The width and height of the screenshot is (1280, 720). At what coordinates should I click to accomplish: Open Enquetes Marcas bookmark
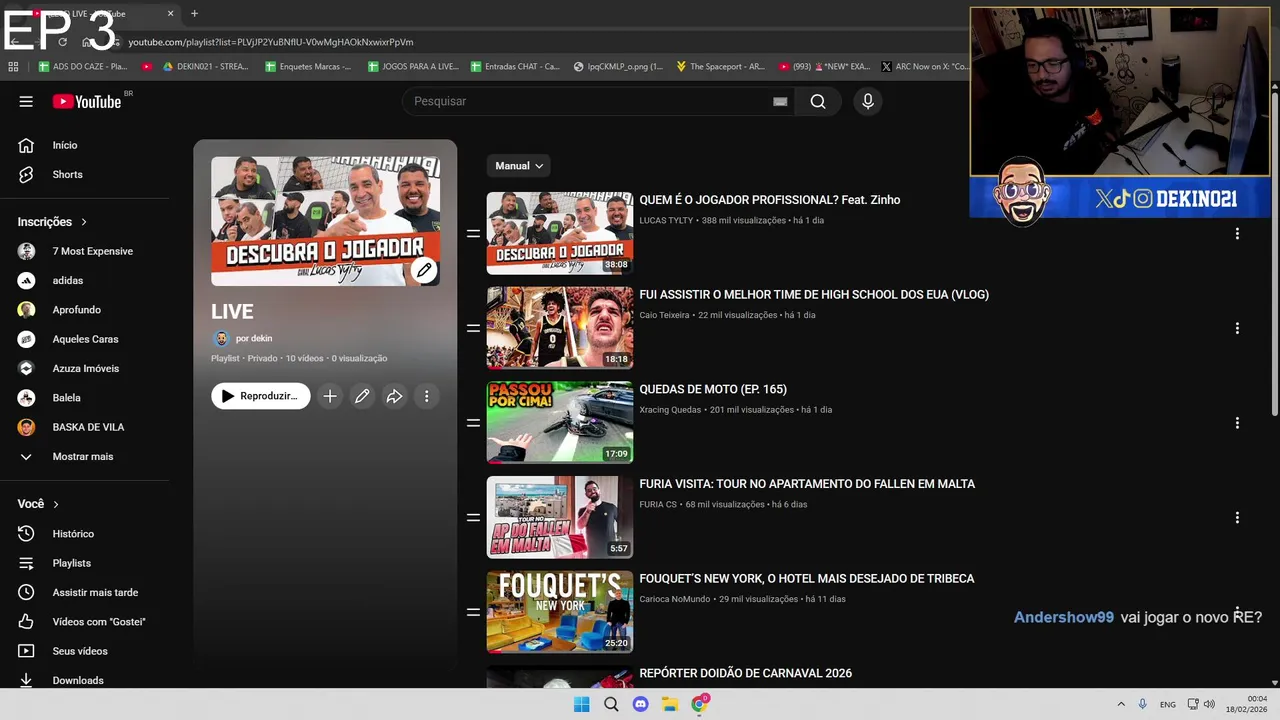coord(308,67)
